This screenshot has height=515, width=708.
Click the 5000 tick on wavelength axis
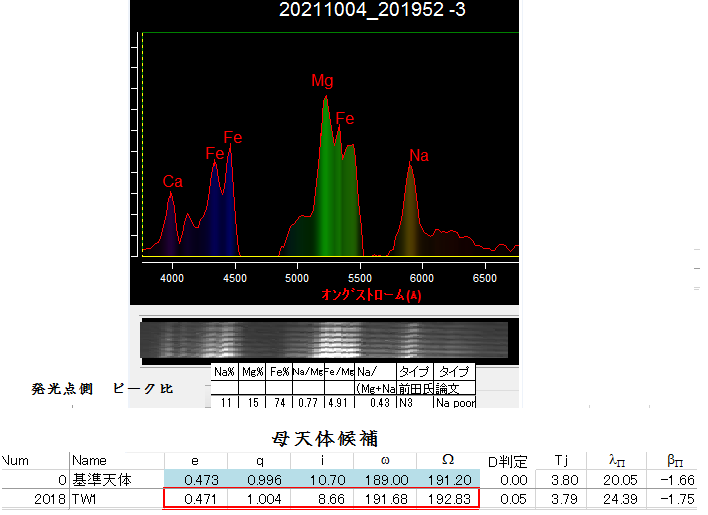tap(297, 276)
